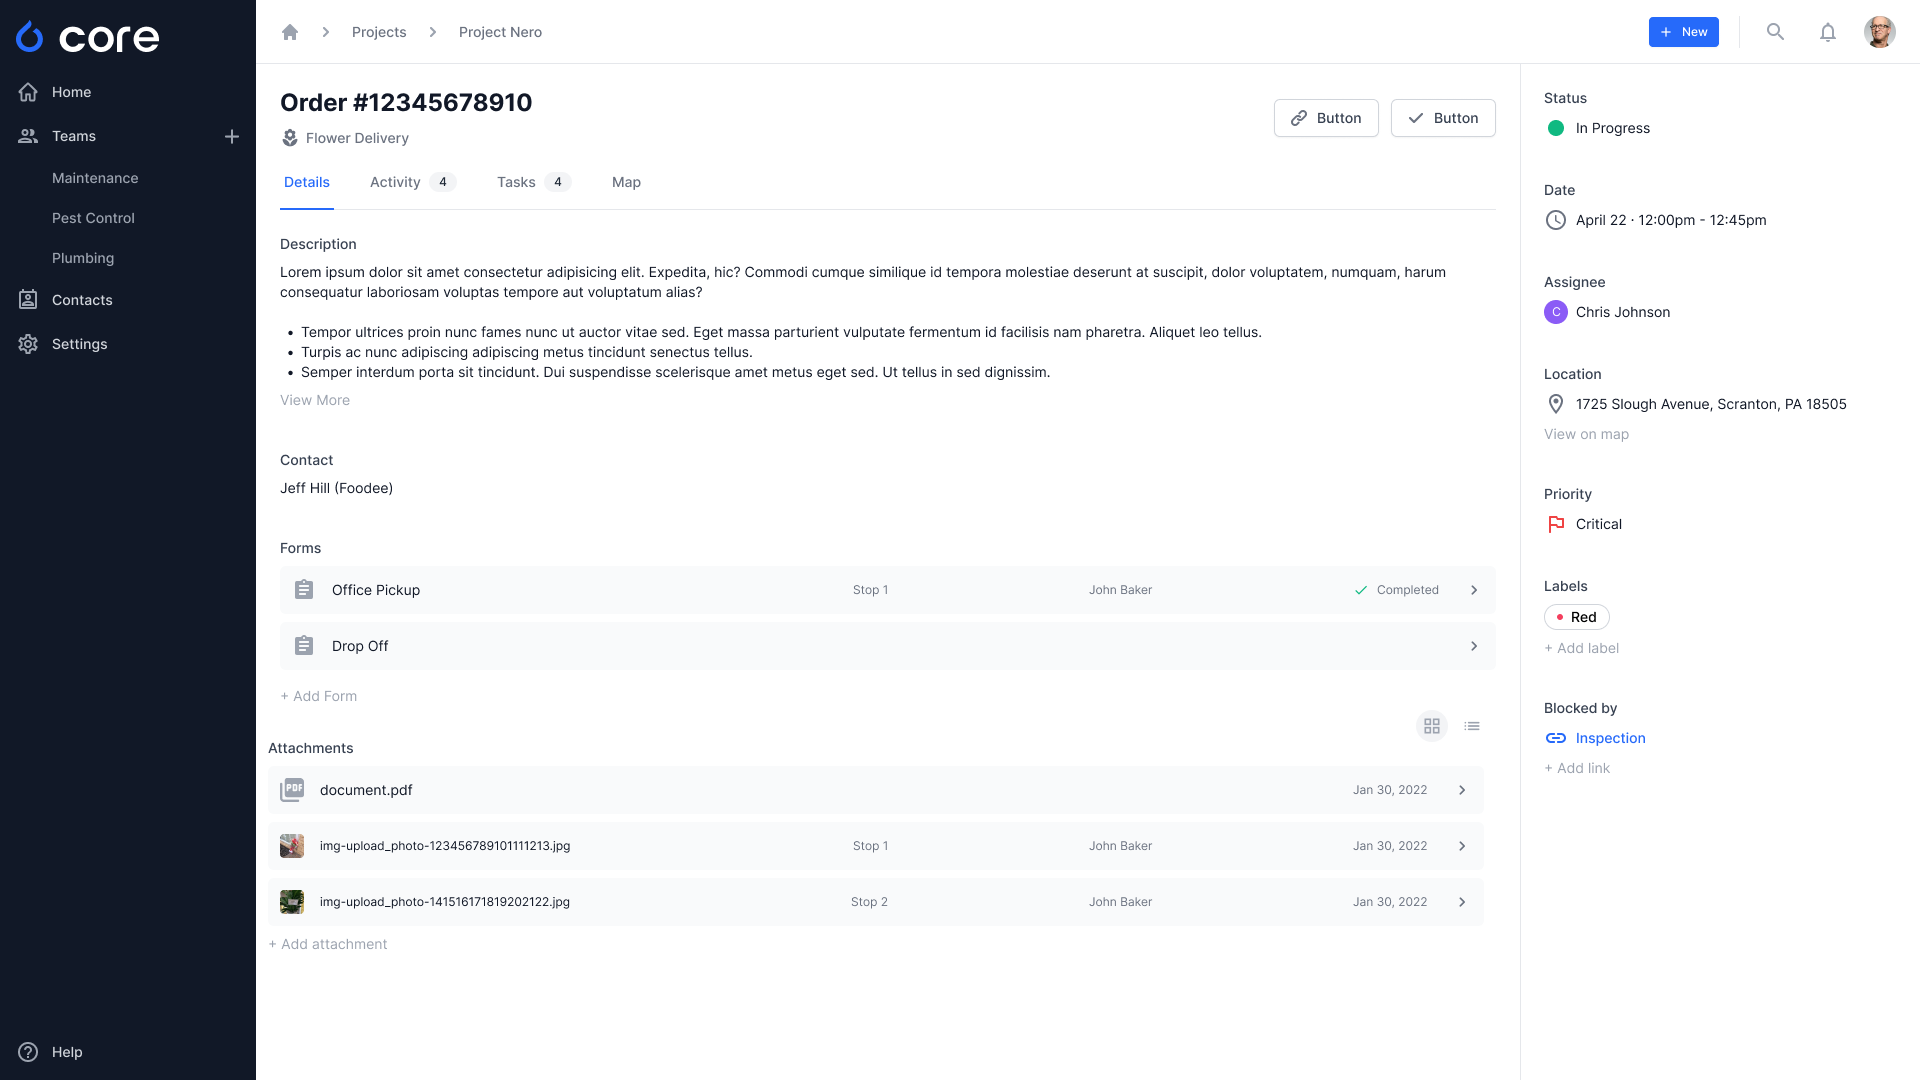This screenshot has height=1080, width=1920.
Task: Open notifications bell icon
Action: point(1827,32)
